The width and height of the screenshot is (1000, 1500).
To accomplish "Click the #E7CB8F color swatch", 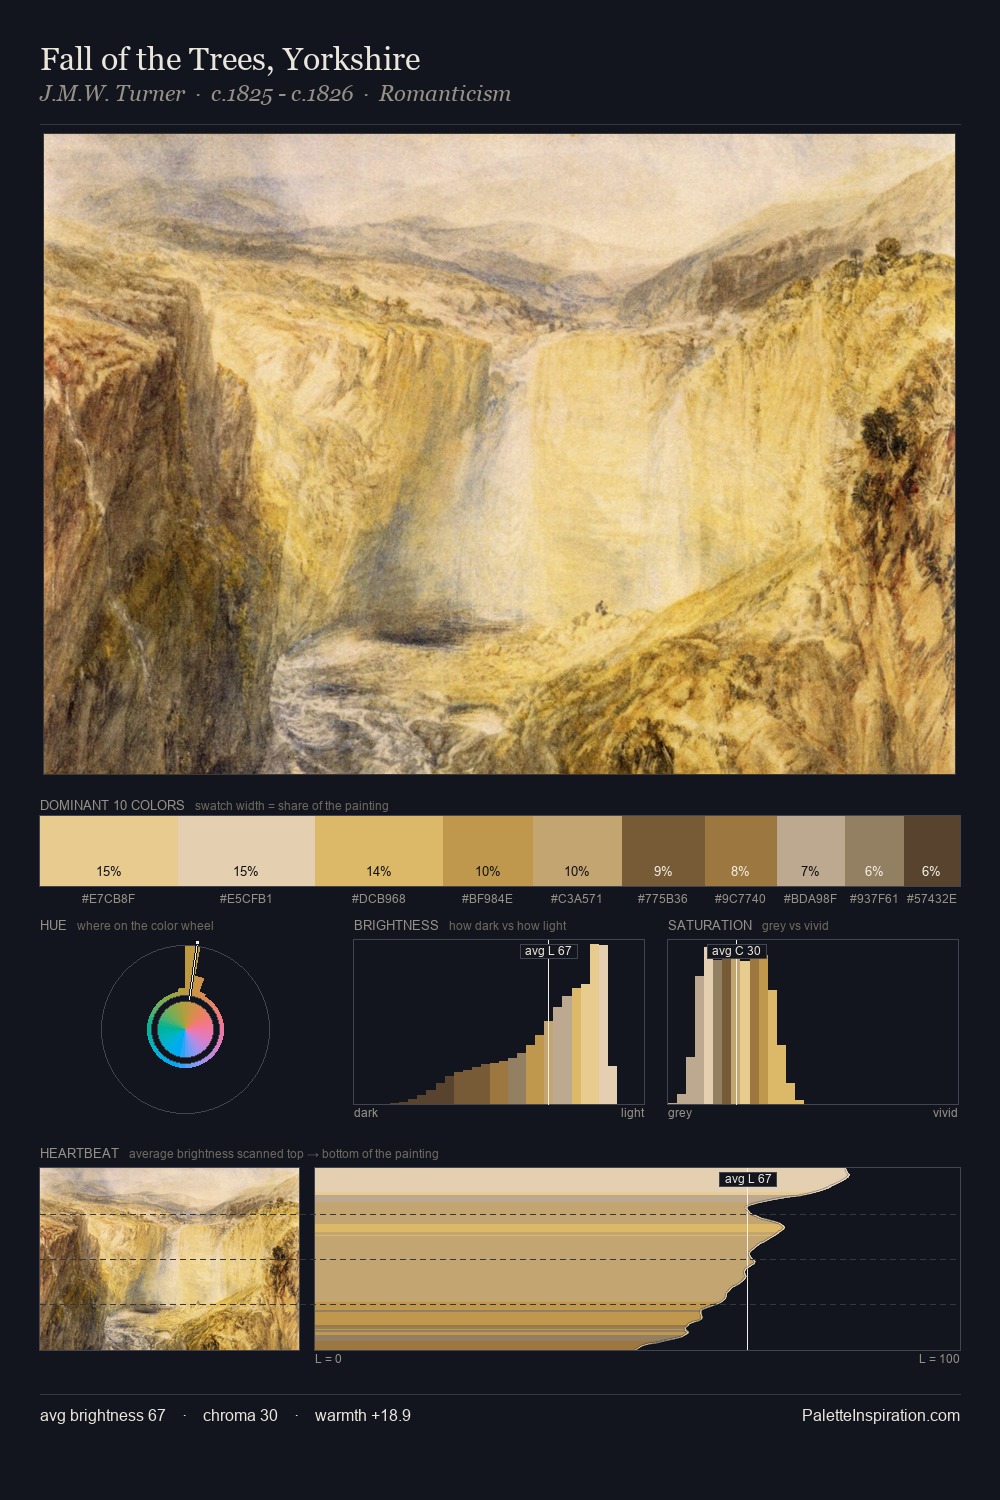I will 109,851.
